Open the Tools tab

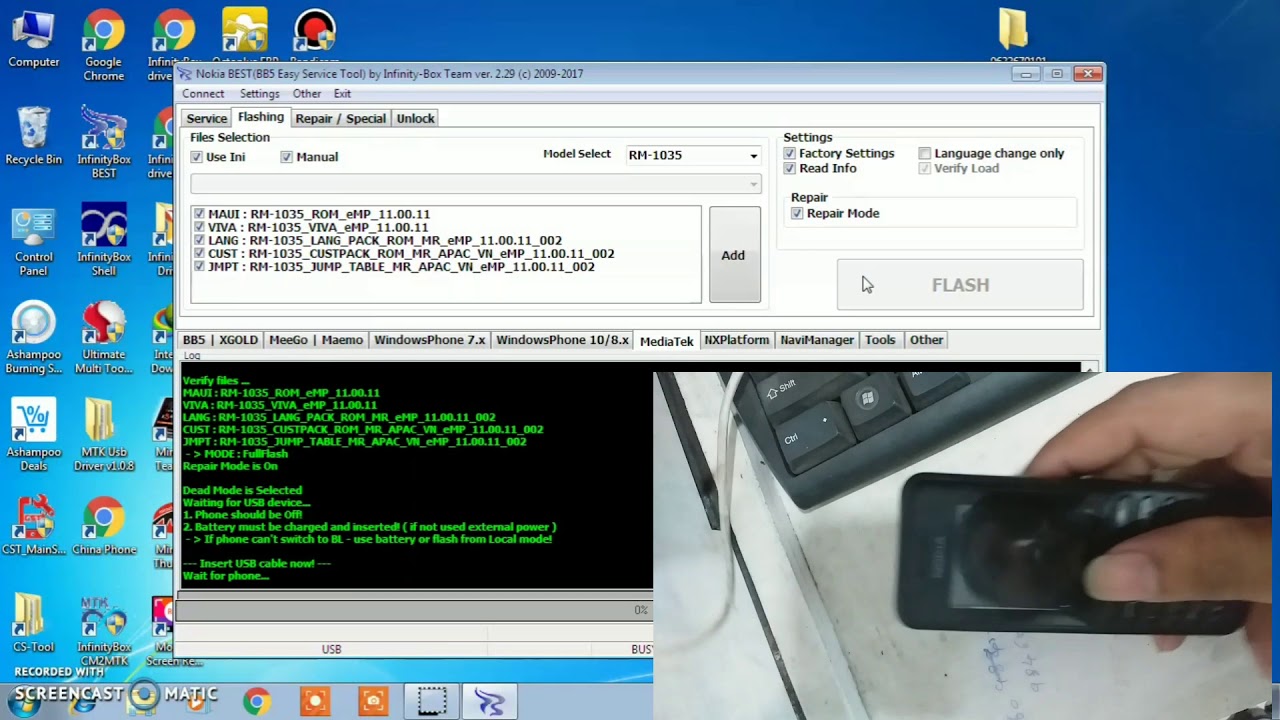tap(880, 340)
